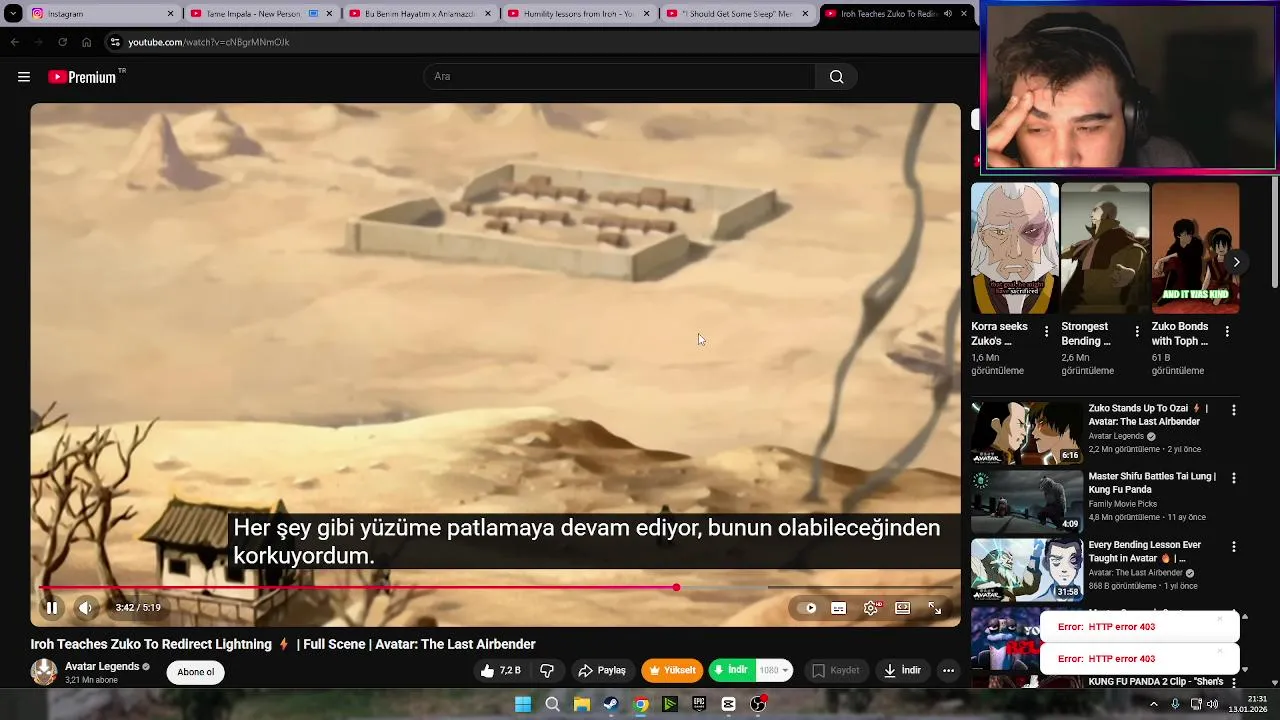The height and width of the screenshot is (720, 1280).
Task: Open 'Korra seeks Zuko's' short thumbnail
Action: [1014, 248]
